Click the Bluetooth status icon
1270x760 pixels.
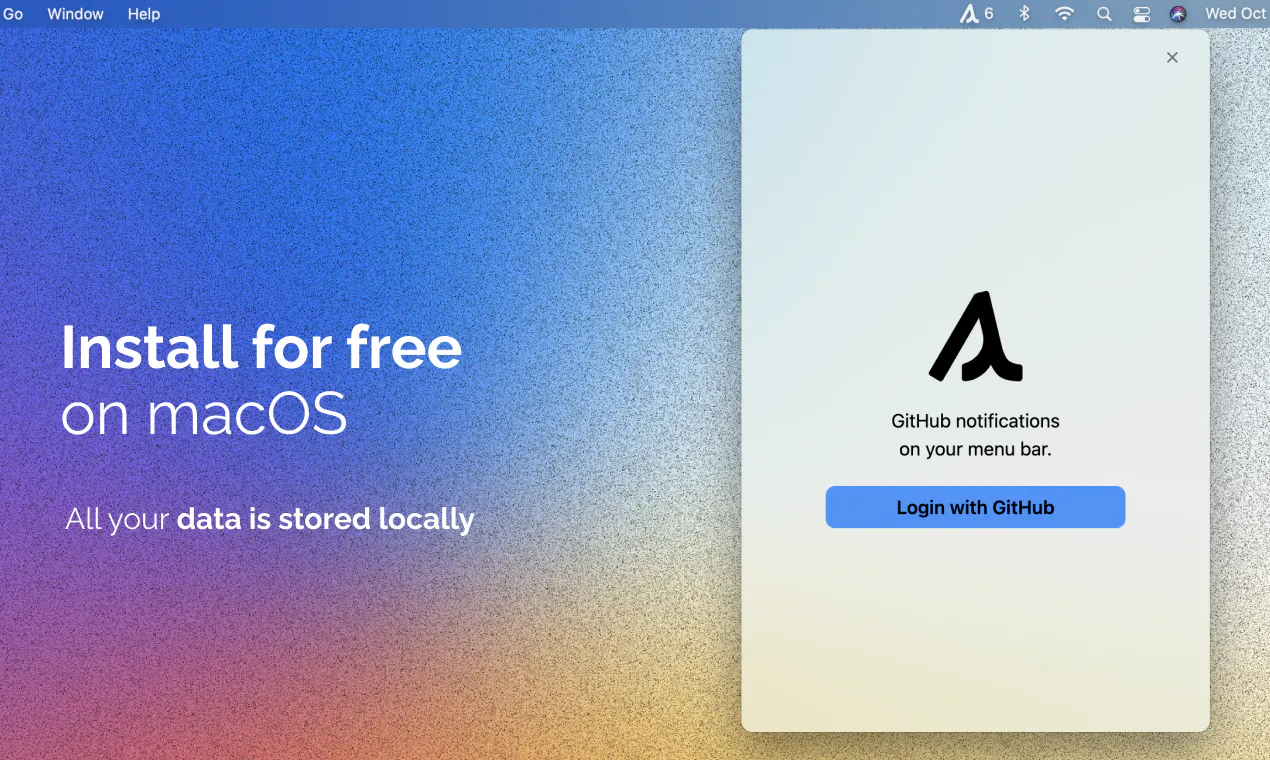[1024, 14]
